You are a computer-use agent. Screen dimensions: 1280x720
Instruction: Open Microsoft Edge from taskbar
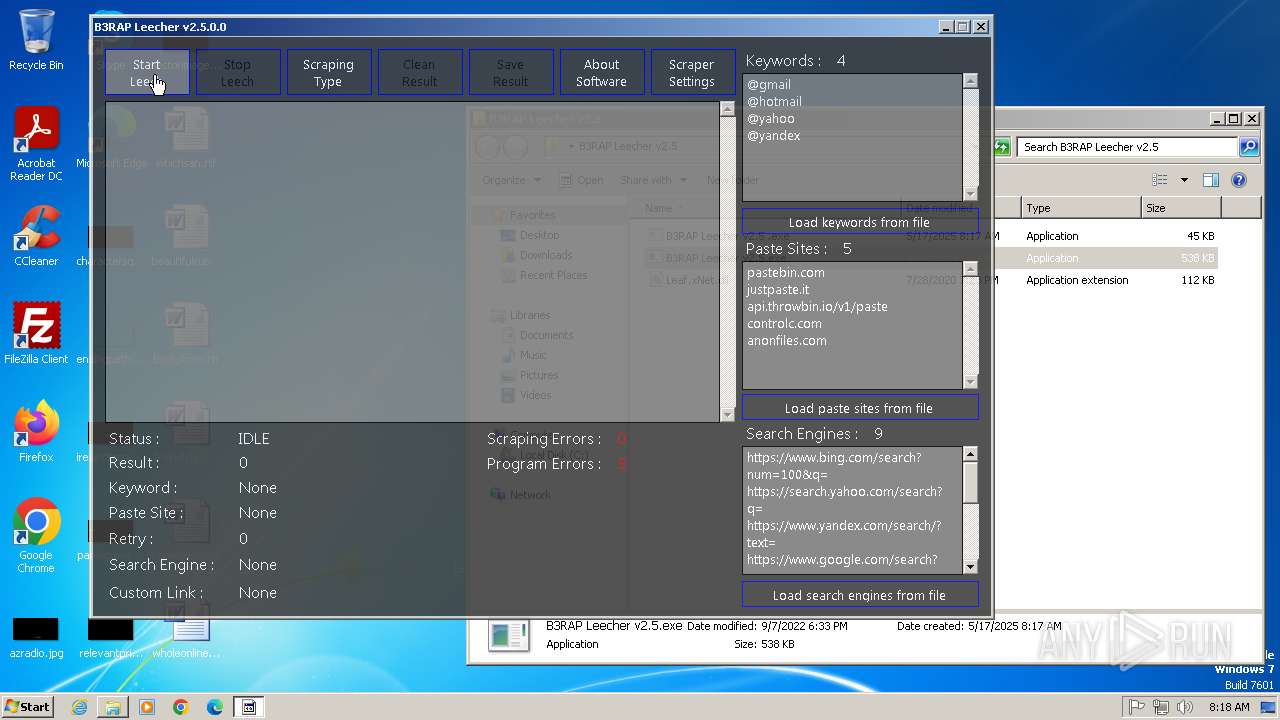pos(215,707)
